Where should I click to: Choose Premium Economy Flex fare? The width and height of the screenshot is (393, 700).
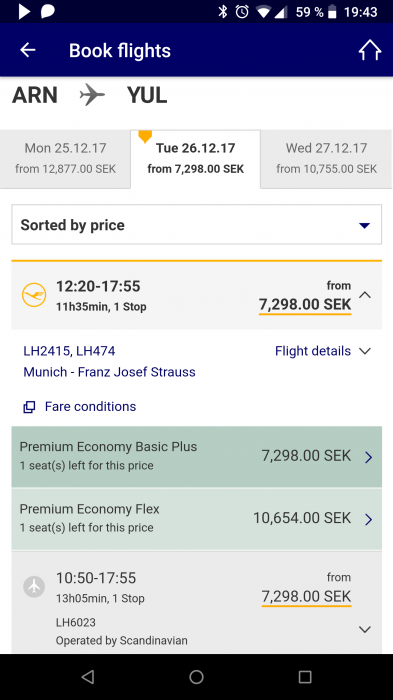196,519
